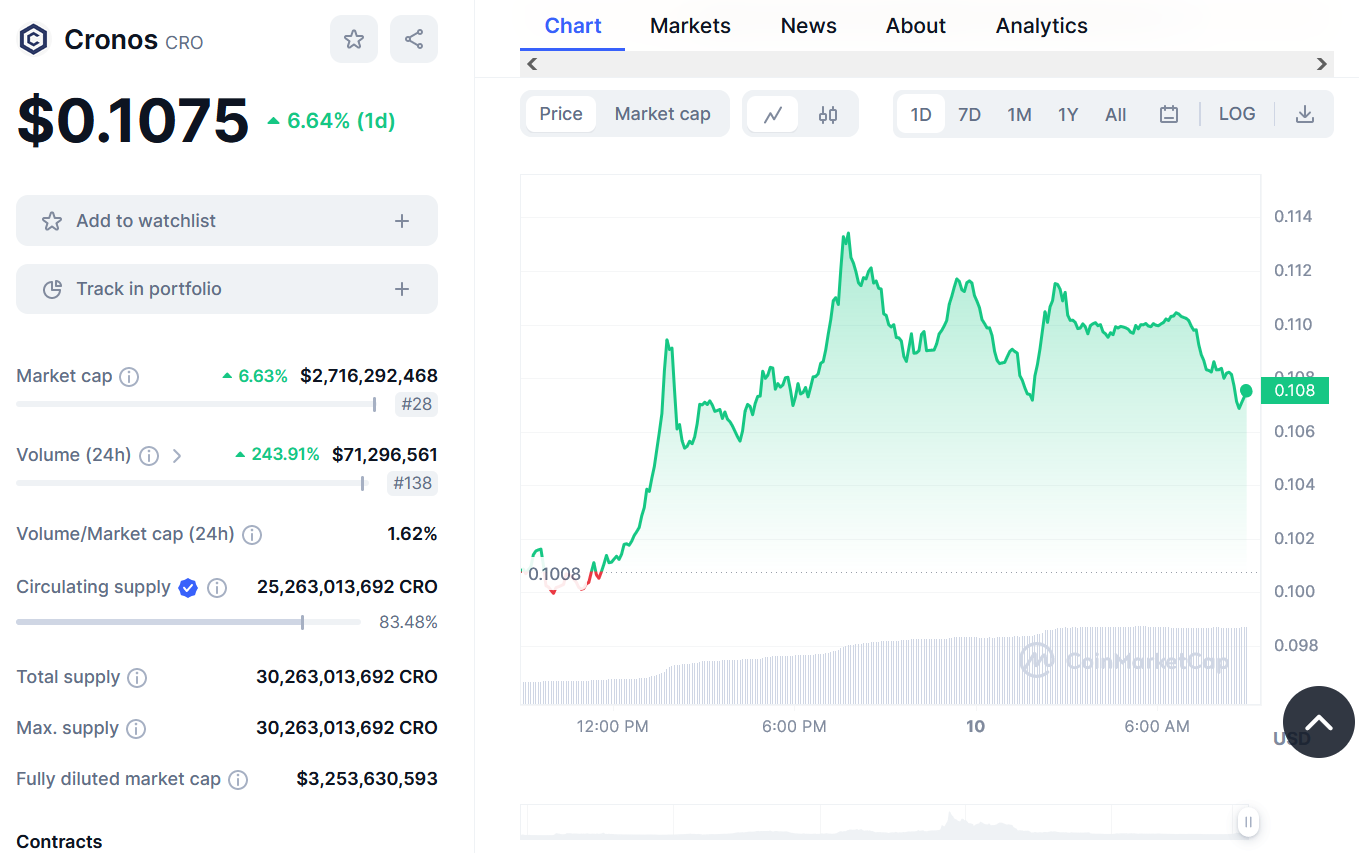Open the Circulating supply info icon
The image size is (1359, 853).
[217, 588]
